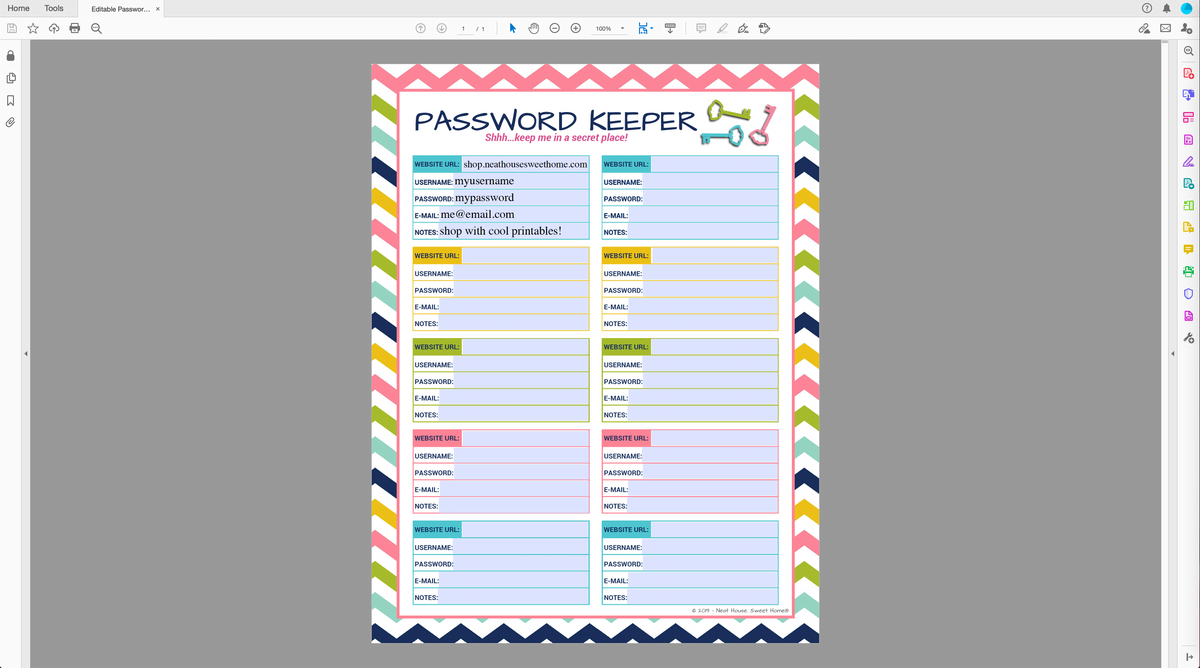
Task: Print the document using the printer icon
Action: pyautogui.click(x=74, y=27)
